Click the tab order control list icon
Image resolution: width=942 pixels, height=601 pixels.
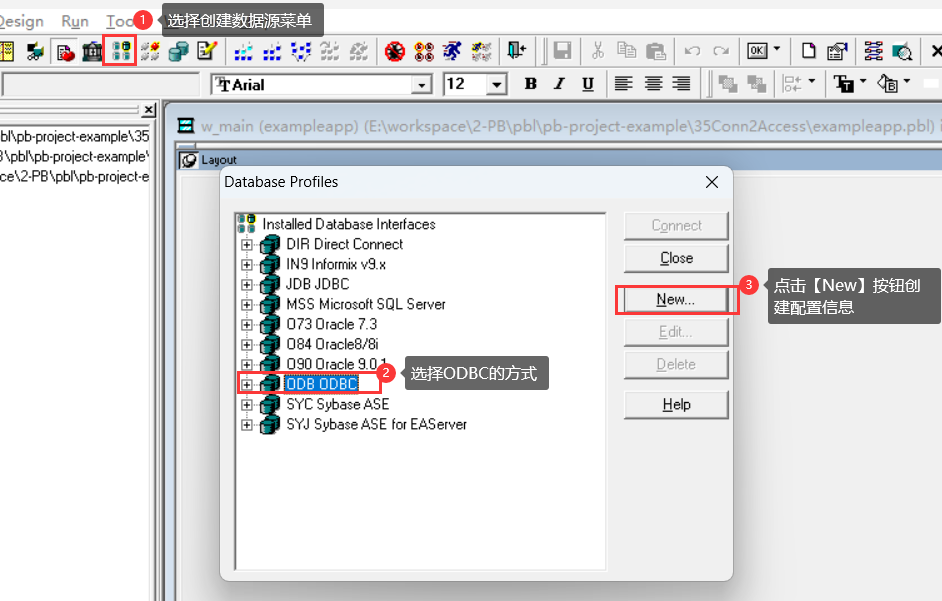[873, 51]
